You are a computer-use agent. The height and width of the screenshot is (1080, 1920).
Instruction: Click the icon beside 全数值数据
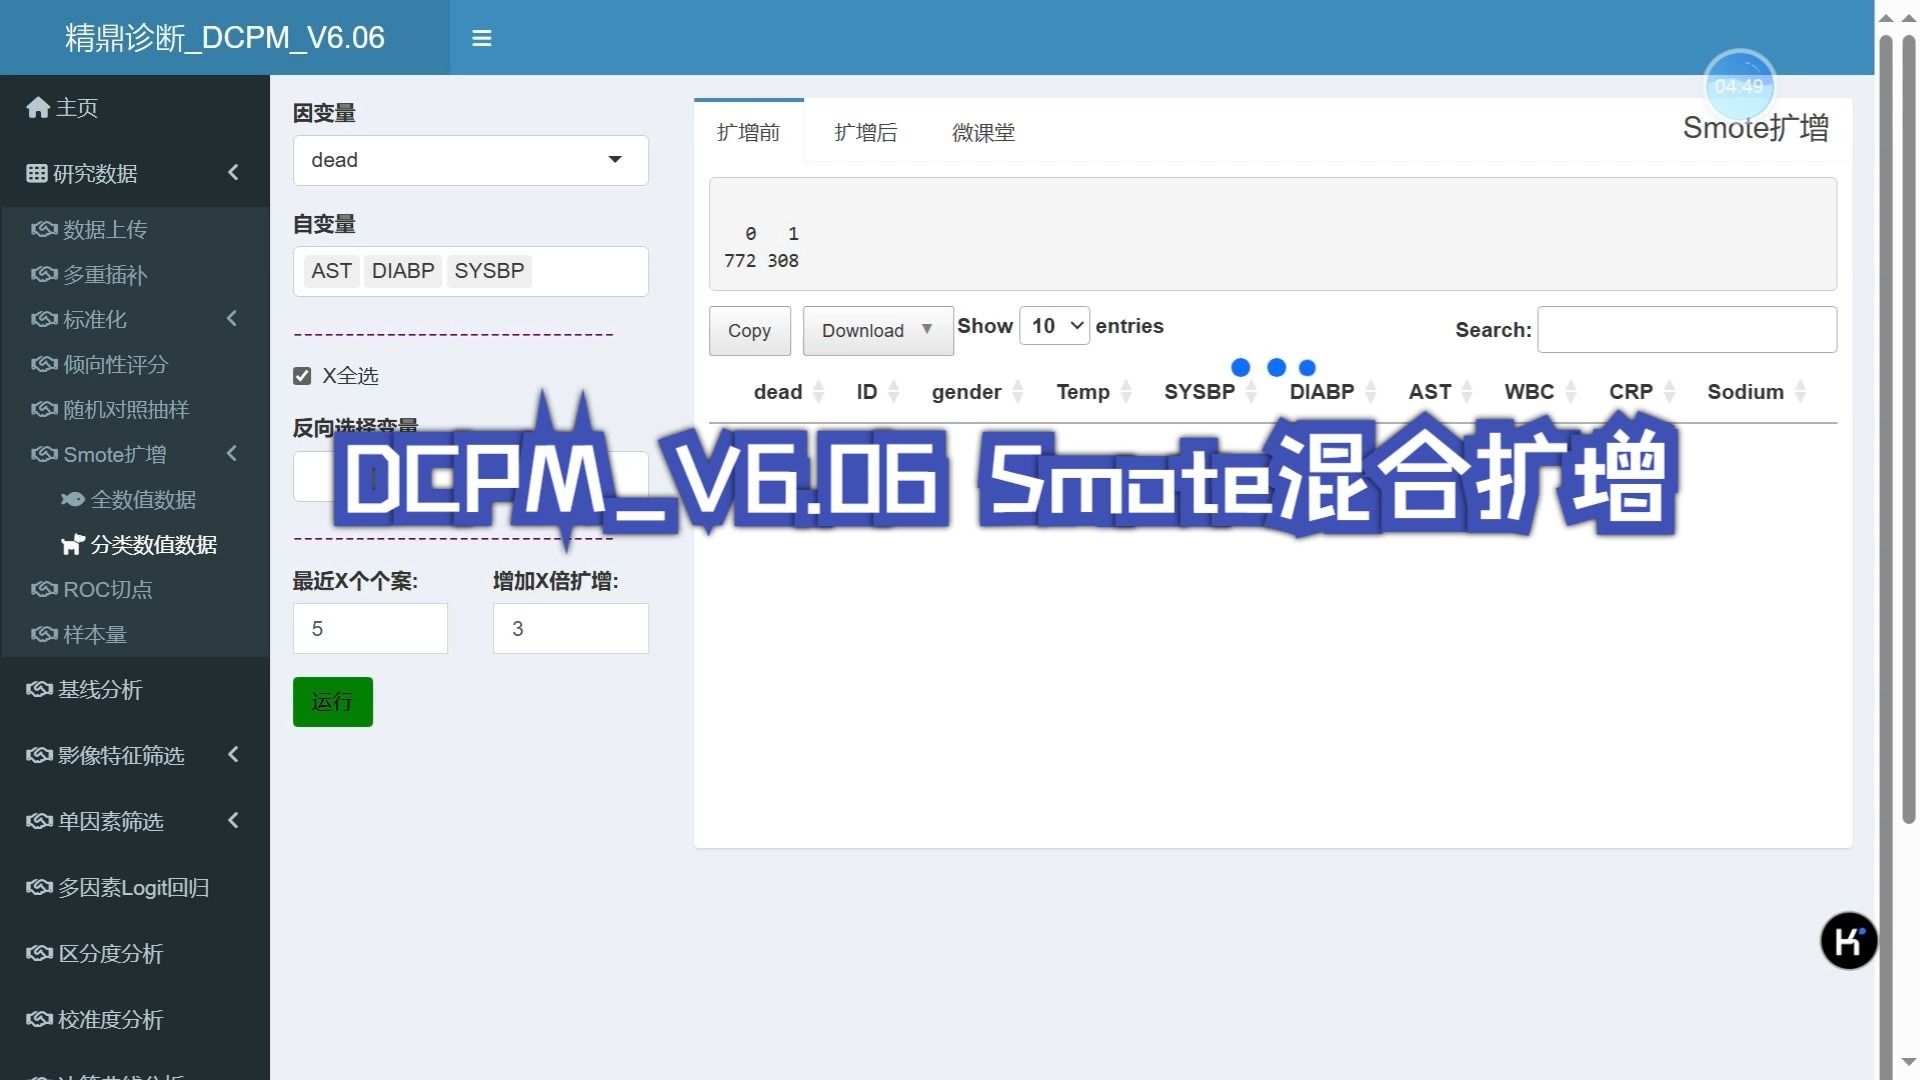coord(72,499)
